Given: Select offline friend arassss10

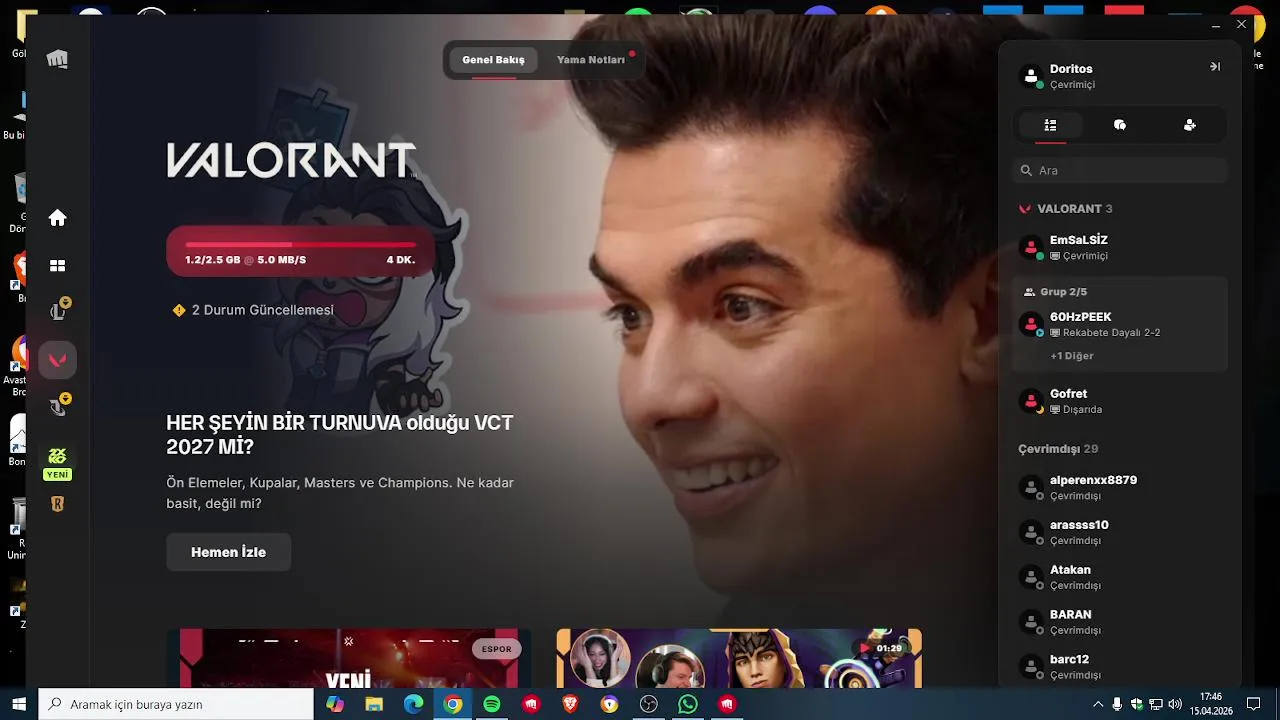Looking at the screenshot, I should [x=1120, y=532].
